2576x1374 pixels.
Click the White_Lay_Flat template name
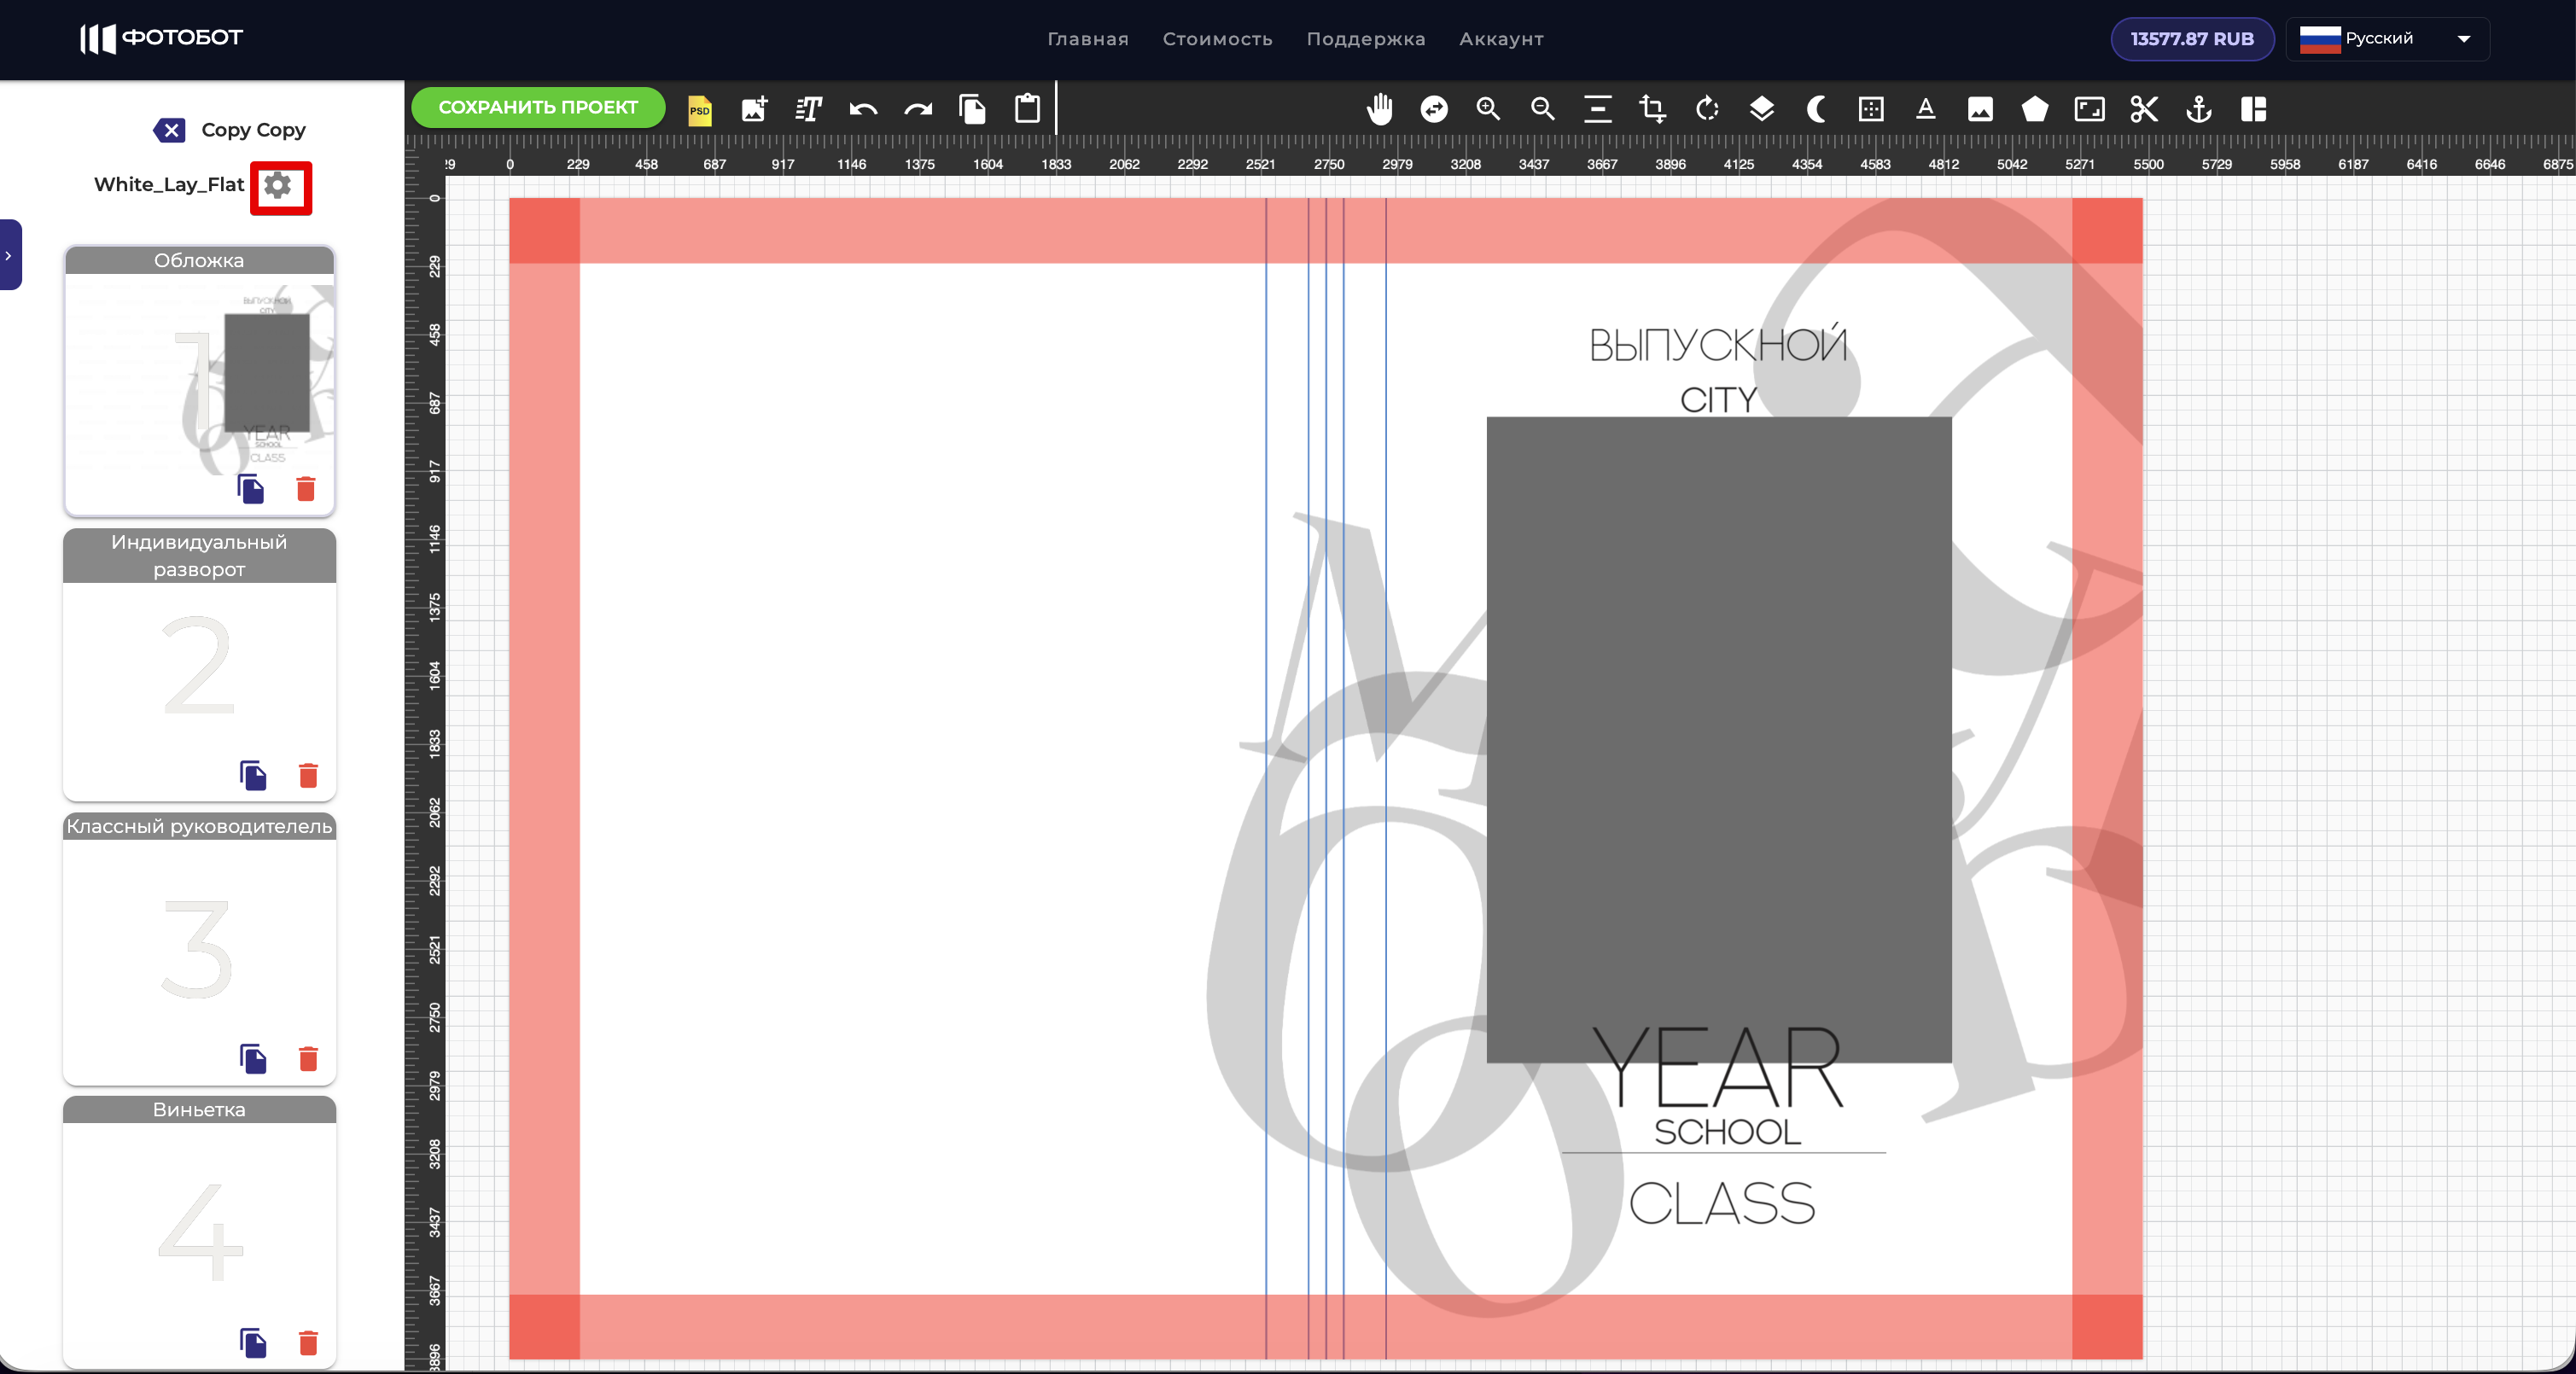coord(169,185)
